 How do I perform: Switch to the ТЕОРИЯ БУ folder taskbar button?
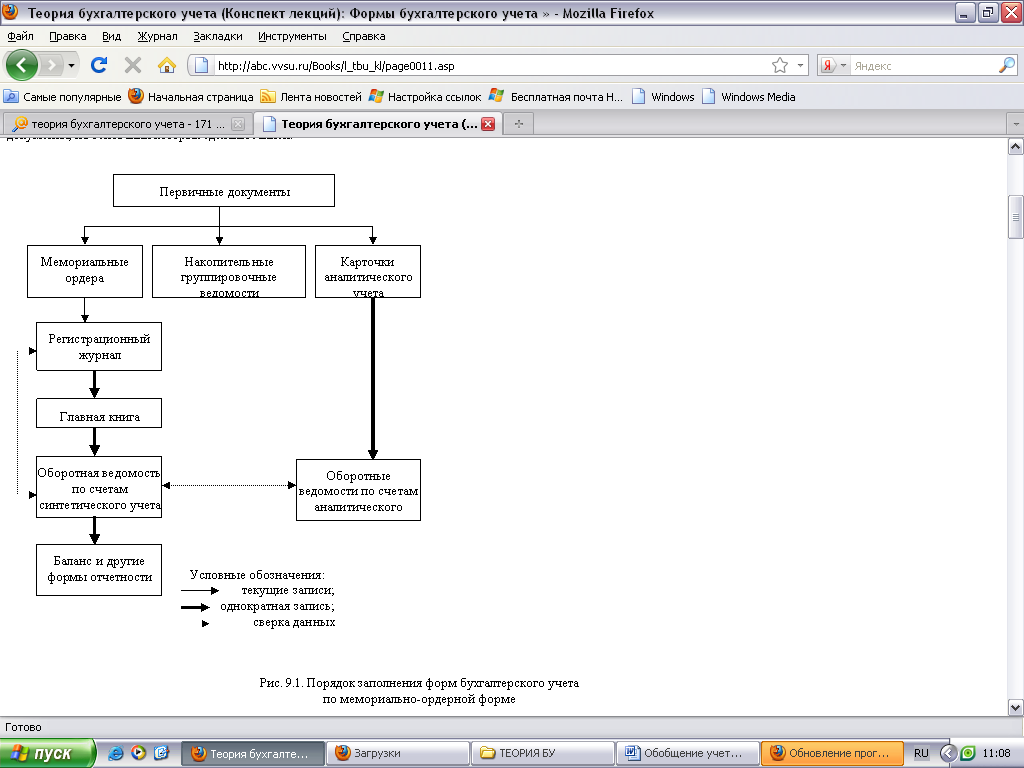tap(542, 753)
